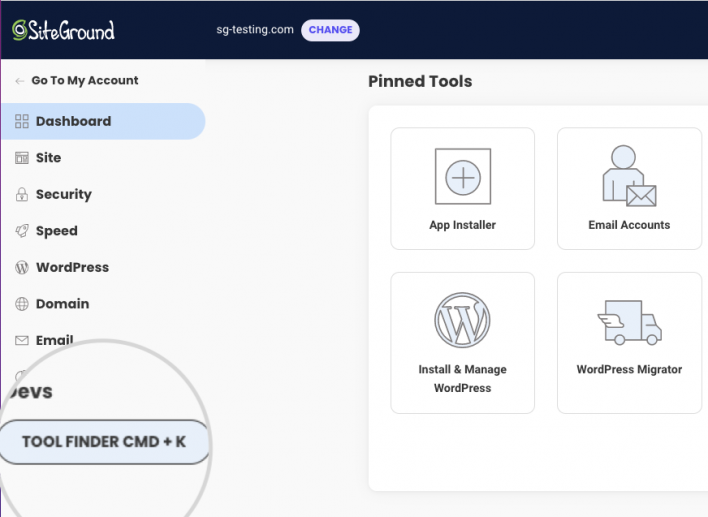
Task: Click the Domain globe icon
Action: point(22,304)
